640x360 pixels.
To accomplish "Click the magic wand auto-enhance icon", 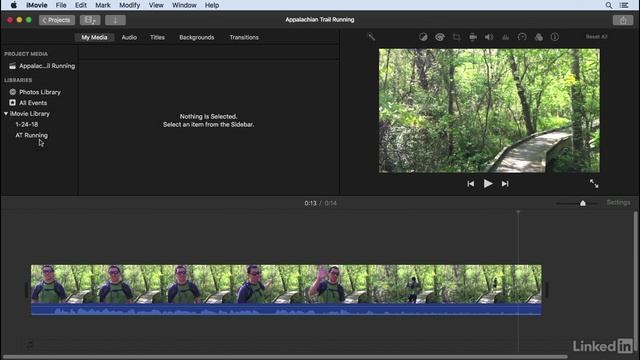I will [x=371, y=37].
